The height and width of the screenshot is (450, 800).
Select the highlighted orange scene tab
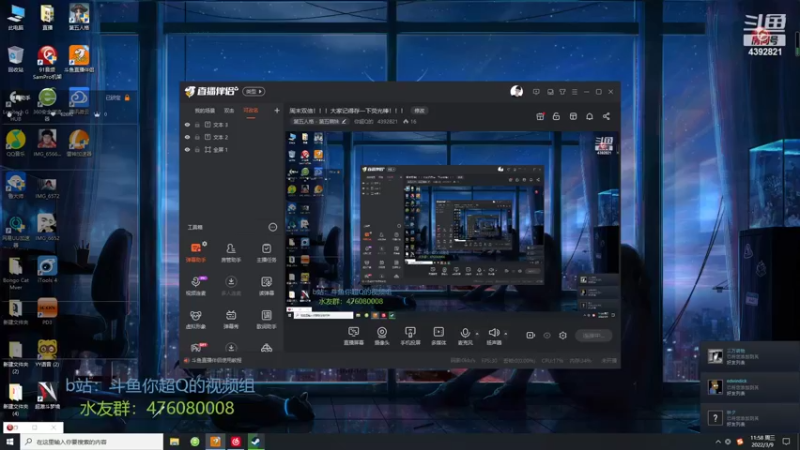click(x=251, y=111)
